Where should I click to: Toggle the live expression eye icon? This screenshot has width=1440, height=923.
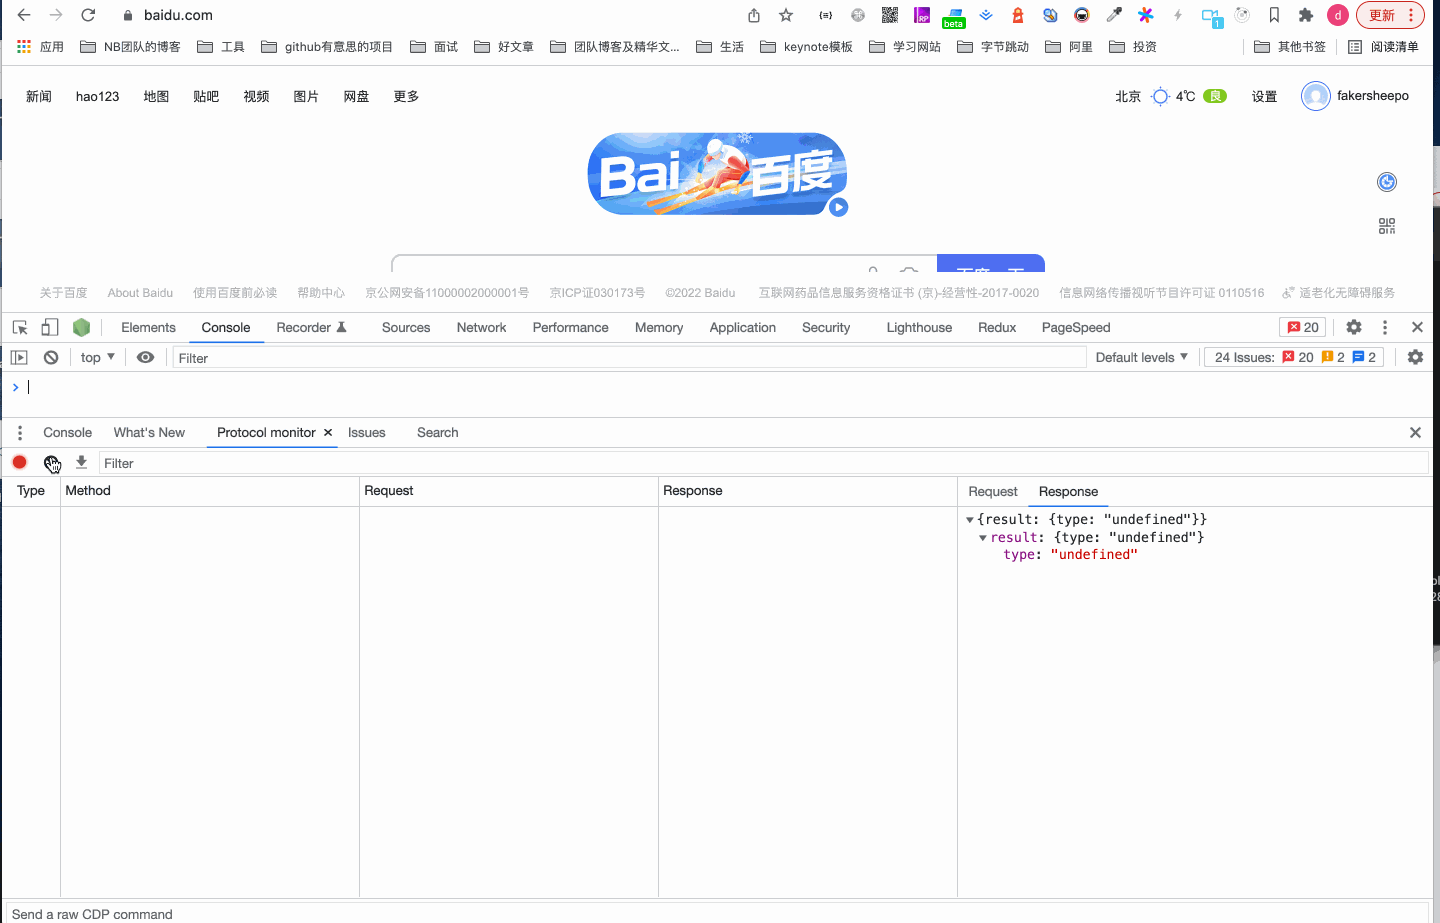click(146, 357)
